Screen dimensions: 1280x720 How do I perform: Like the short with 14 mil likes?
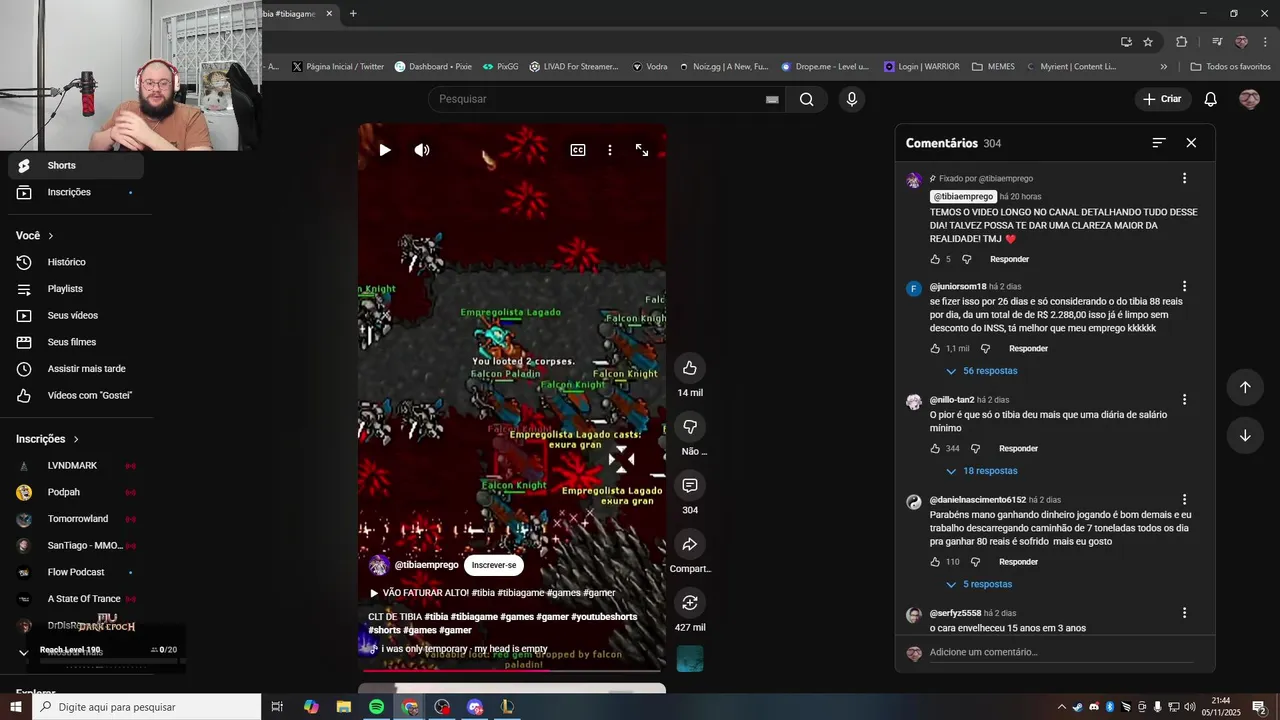click(x=690, y=368)
